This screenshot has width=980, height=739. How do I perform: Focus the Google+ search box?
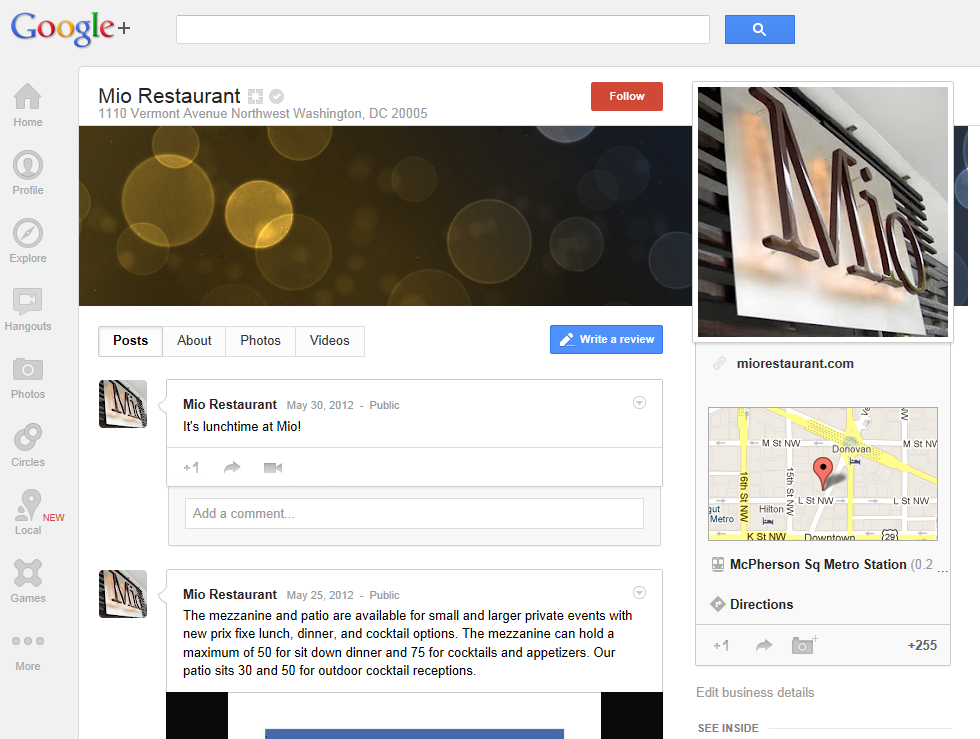click(x=442, y=29)
